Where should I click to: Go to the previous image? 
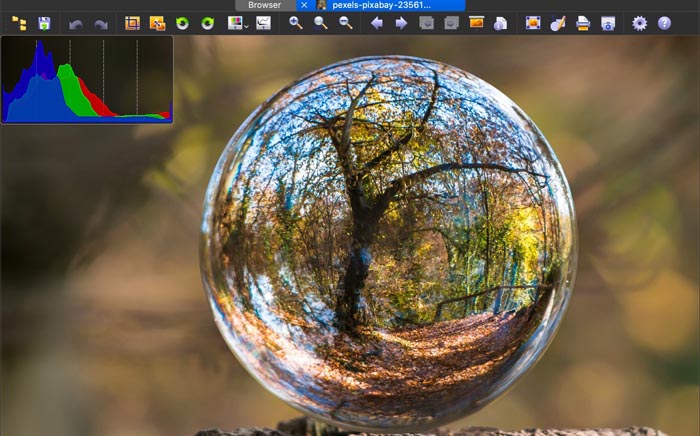(377, 23)
